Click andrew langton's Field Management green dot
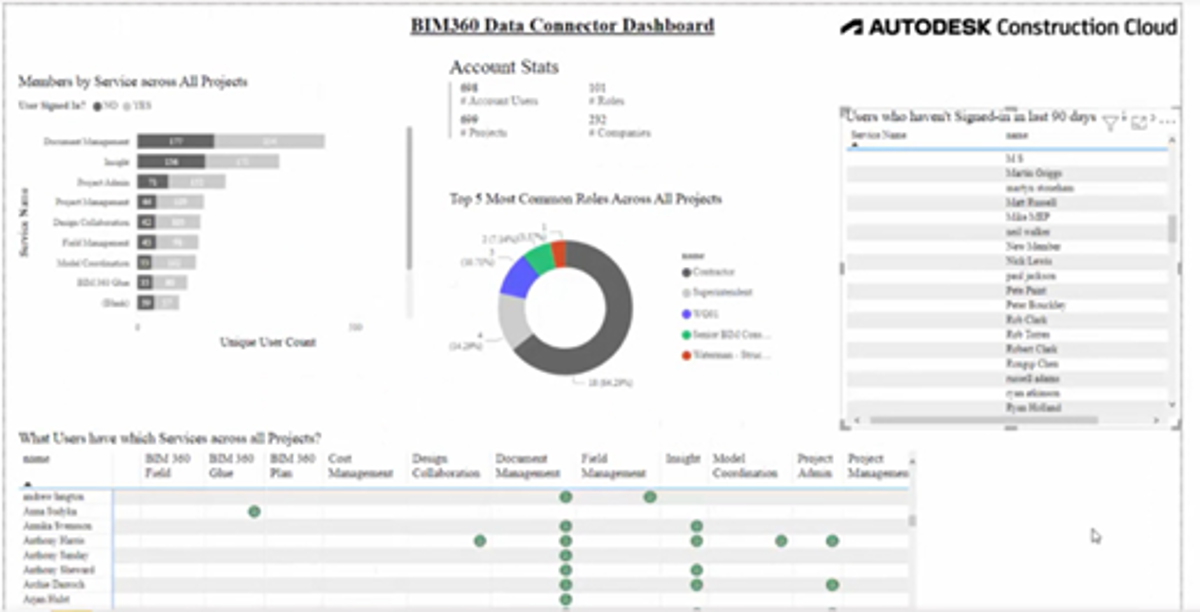The image size is (1200, 612). (650, 496)
